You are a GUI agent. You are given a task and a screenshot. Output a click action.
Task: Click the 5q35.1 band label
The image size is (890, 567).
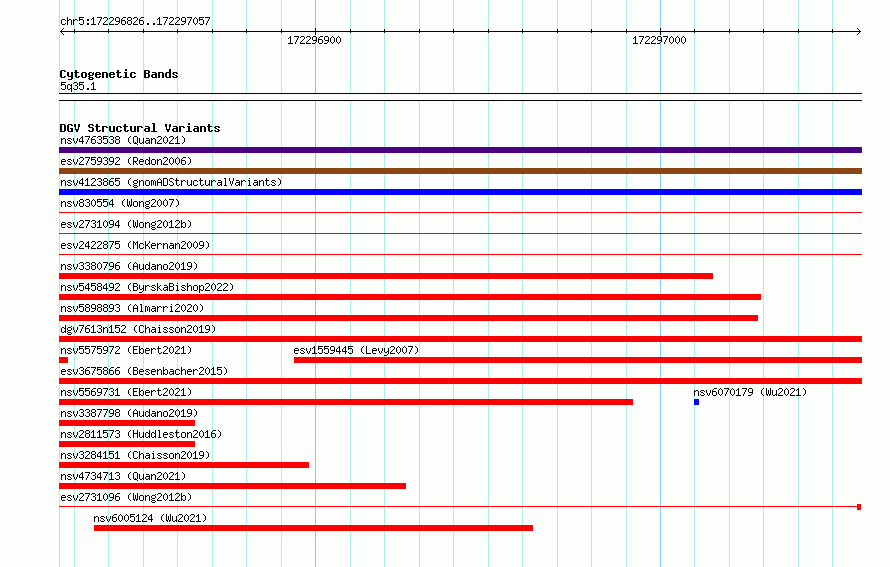coord(78,86)
